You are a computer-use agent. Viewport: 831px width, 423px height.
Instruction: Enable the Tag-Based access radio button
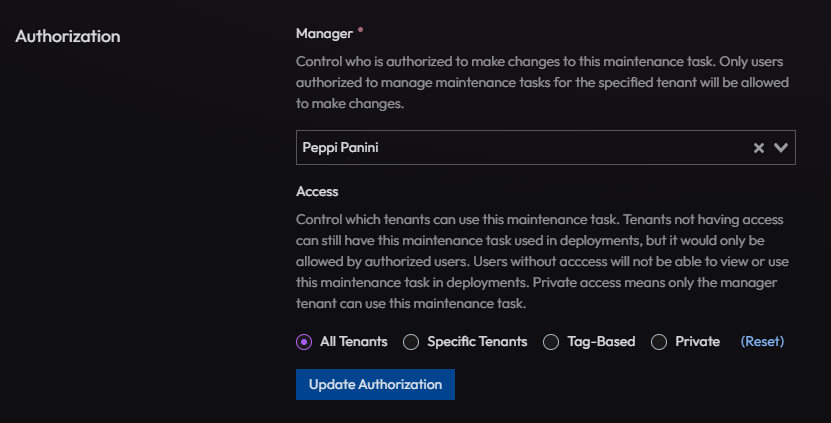551,342
